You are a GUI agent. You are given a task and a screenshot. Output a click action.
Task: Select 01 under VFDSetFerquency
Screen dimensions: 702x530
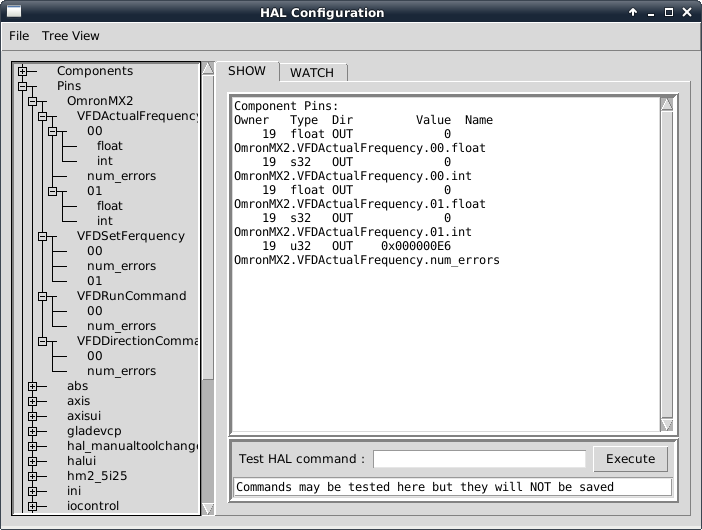point(94,281)
